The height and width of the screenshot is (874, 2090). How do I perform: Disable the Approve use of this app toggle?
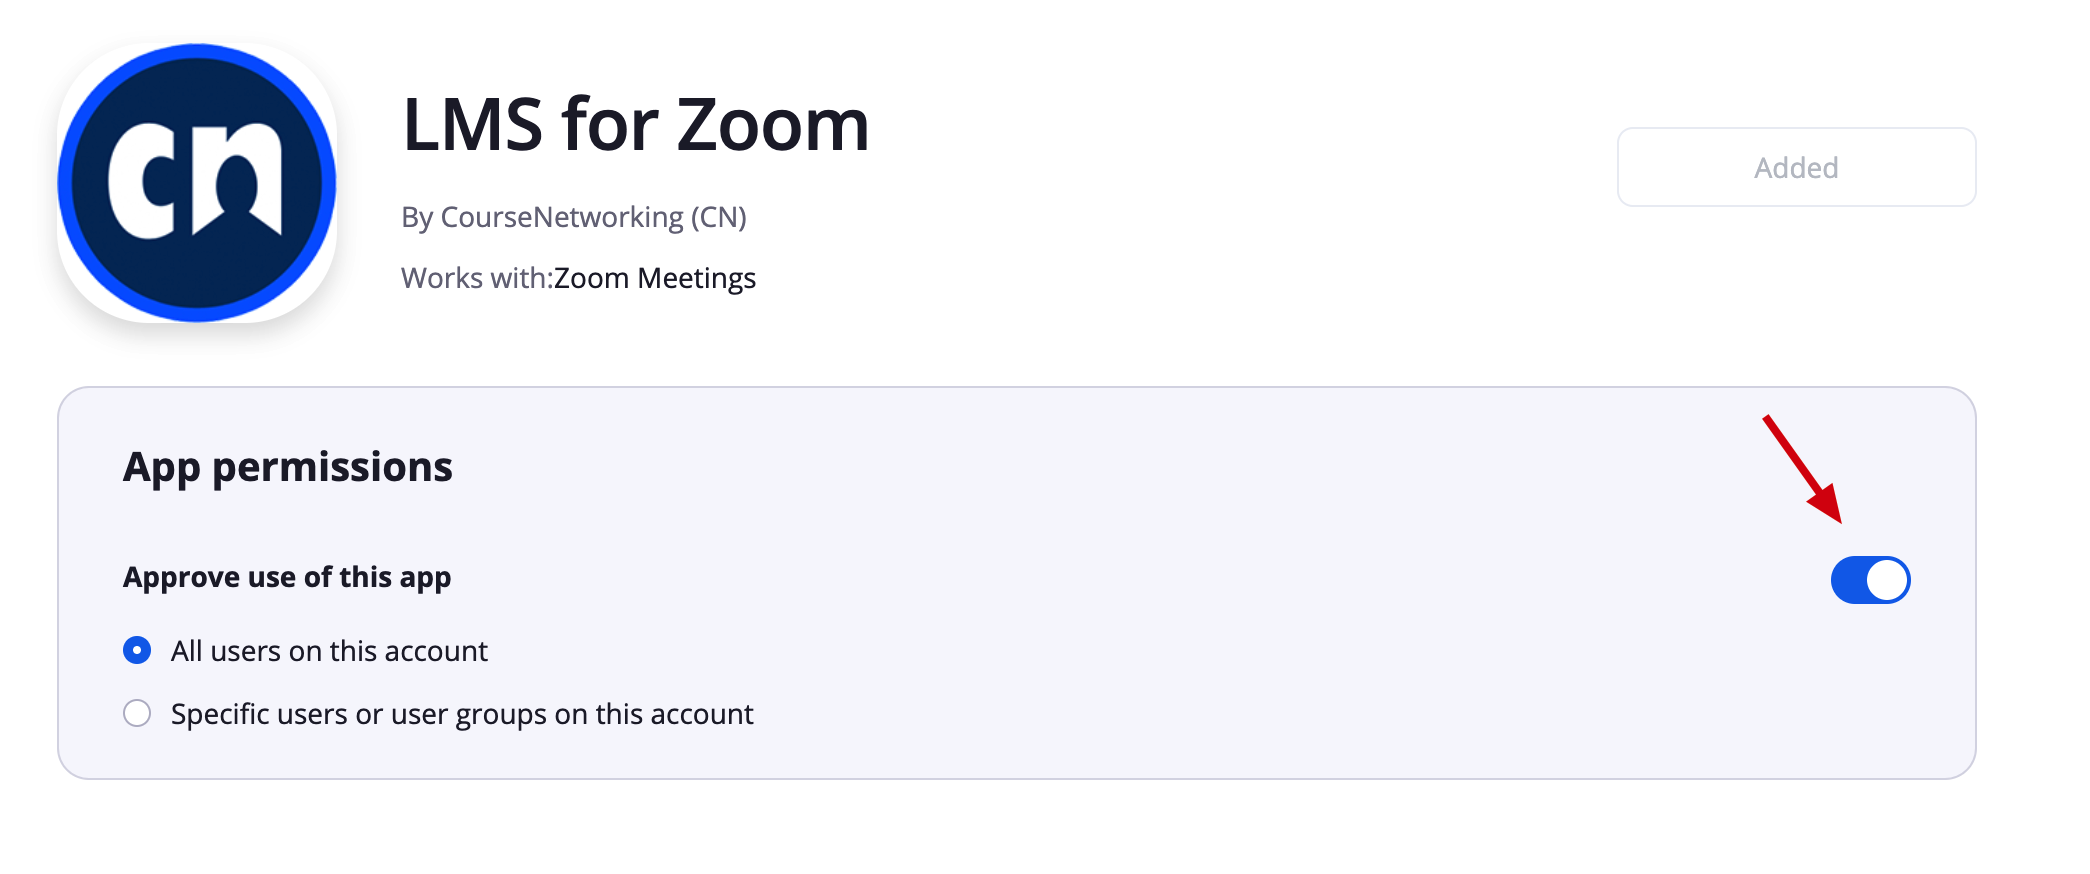1870,580
